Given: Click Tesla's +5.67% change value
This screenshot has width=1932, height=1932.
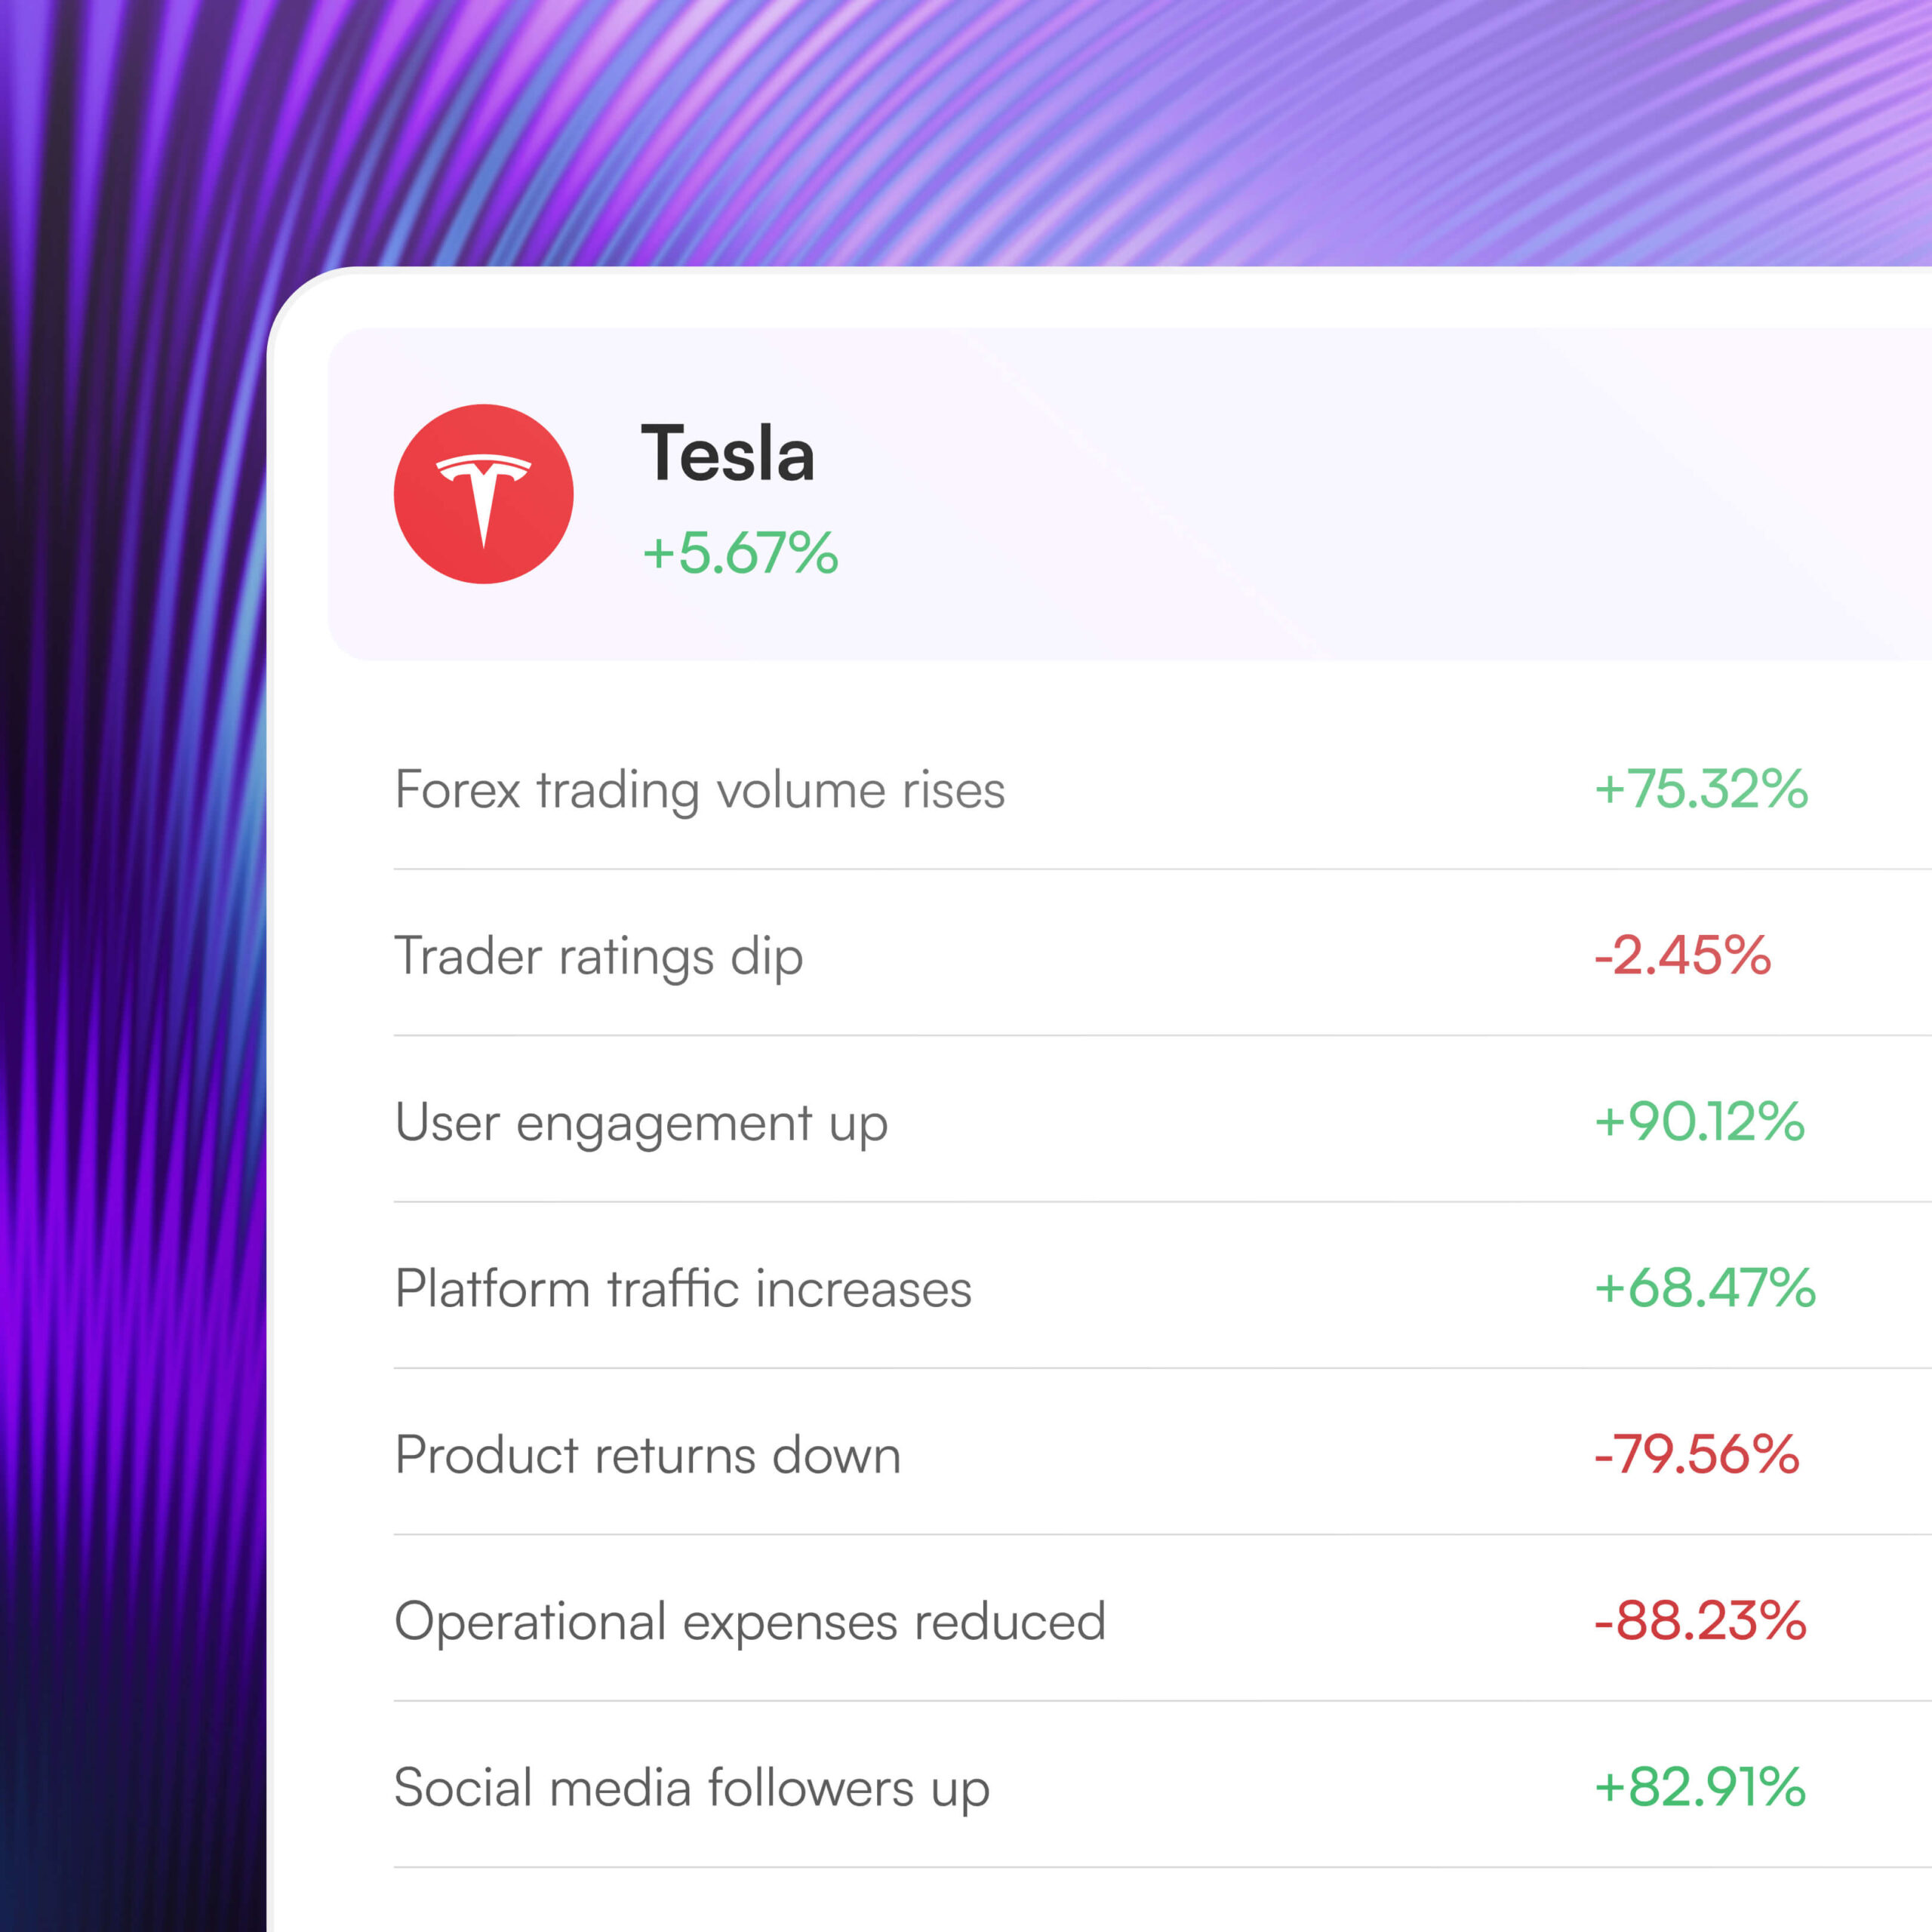Looking at the screenshot, I should [739, 553].
